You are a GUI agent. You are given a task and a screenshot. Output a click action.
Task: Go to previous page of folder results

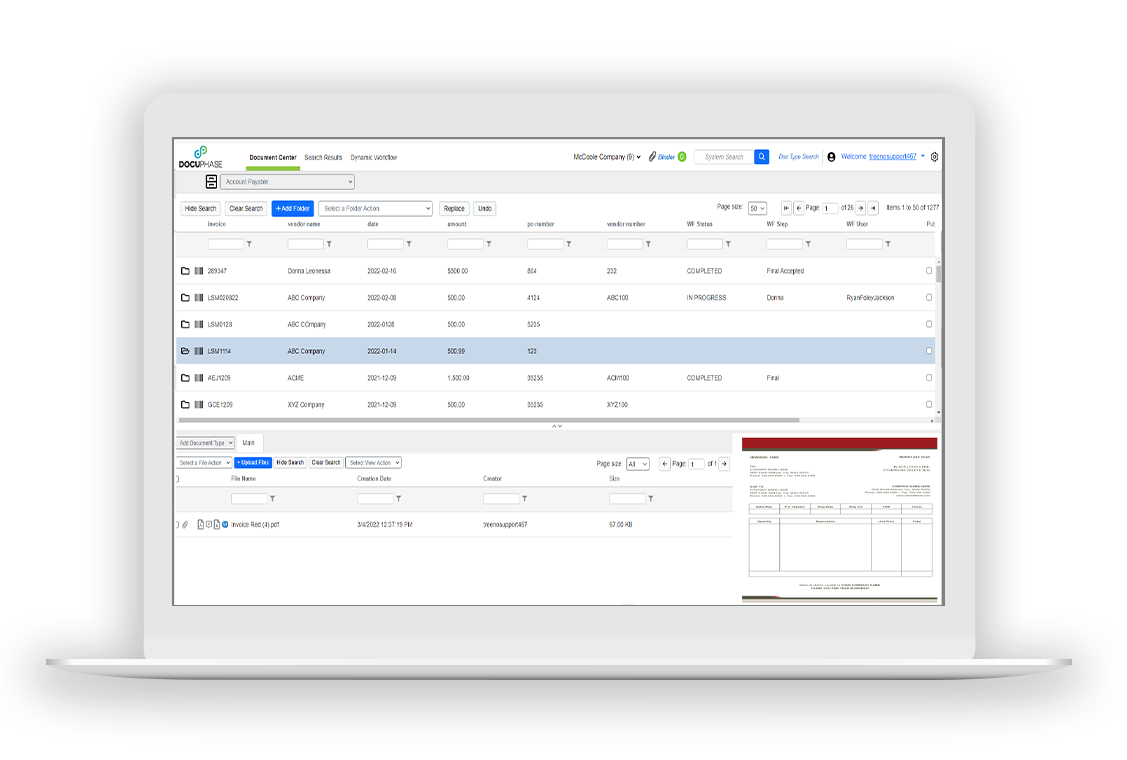pos(799,209)
